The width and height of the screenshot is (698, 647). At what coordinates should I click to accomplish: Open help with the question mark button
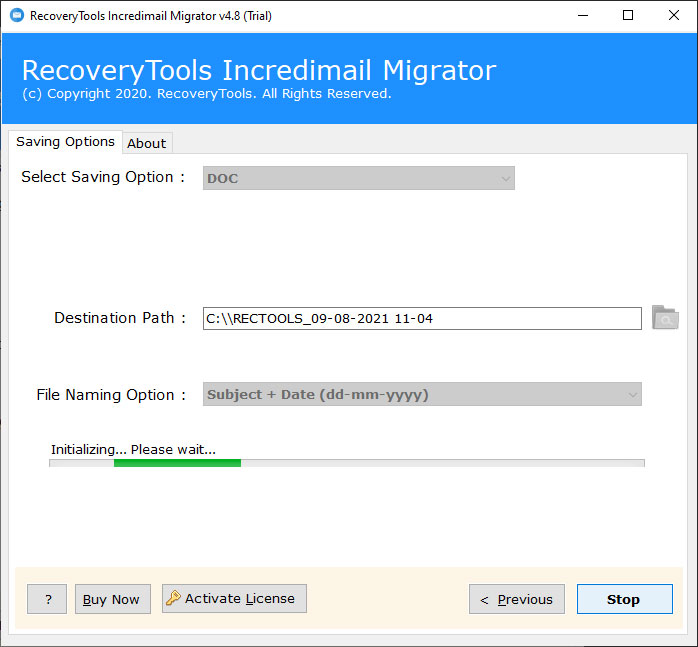point(47,599)
